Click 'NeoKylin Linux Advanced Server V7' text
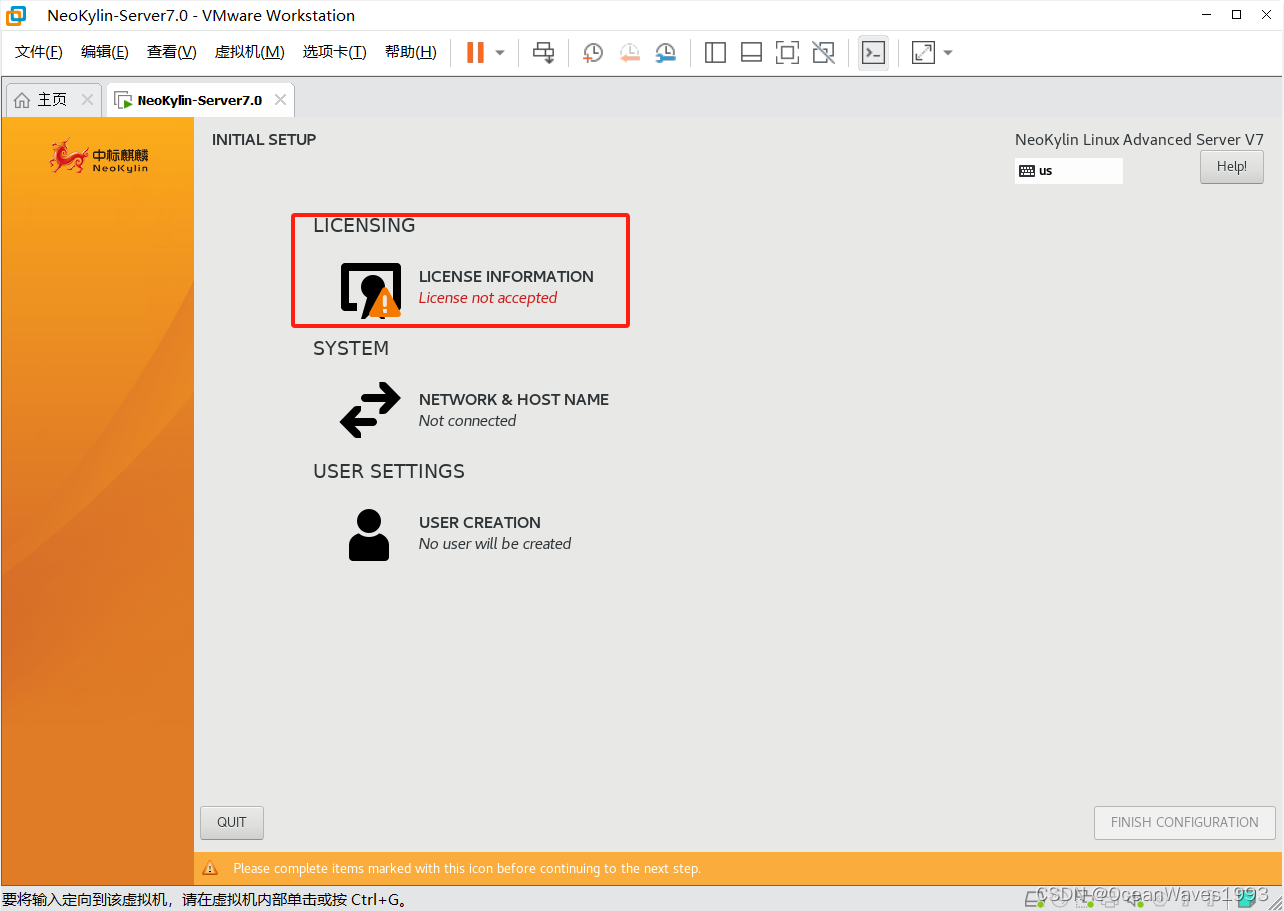 tap(1139, 140)
